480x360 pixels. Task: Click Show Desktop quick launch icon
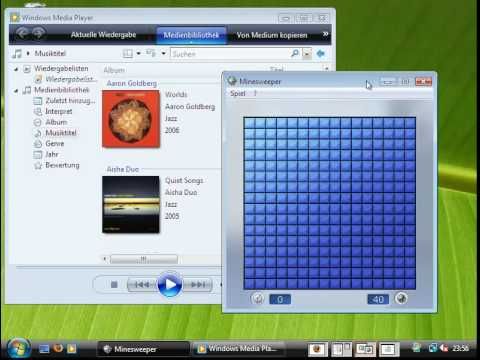coord(44,349)
